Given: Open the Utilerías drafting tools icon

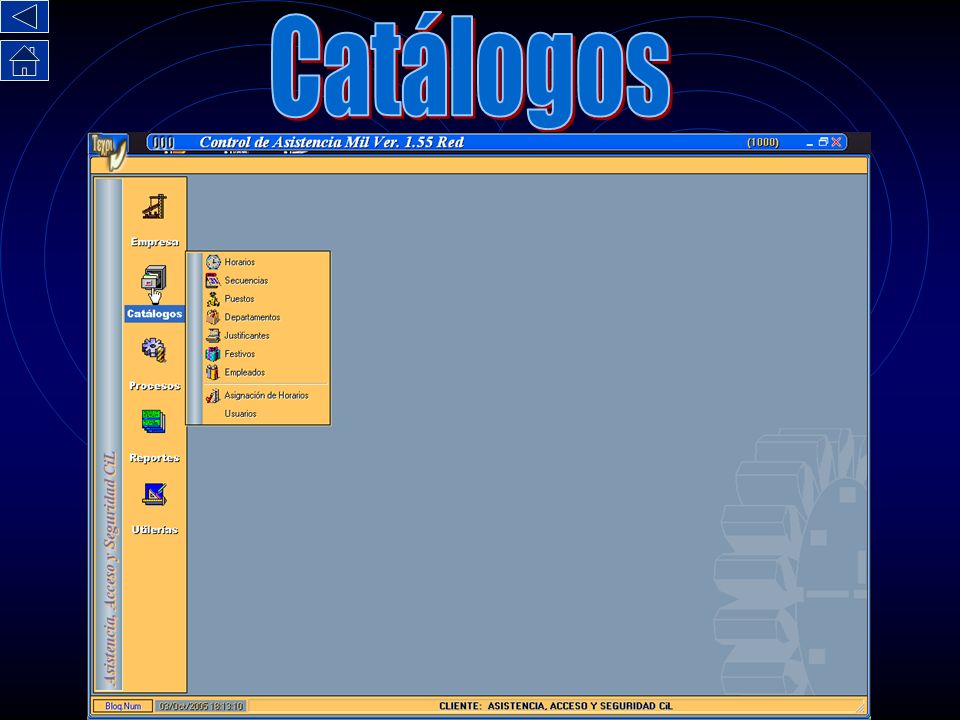Looking at the screenshot, I should [154, 494].
